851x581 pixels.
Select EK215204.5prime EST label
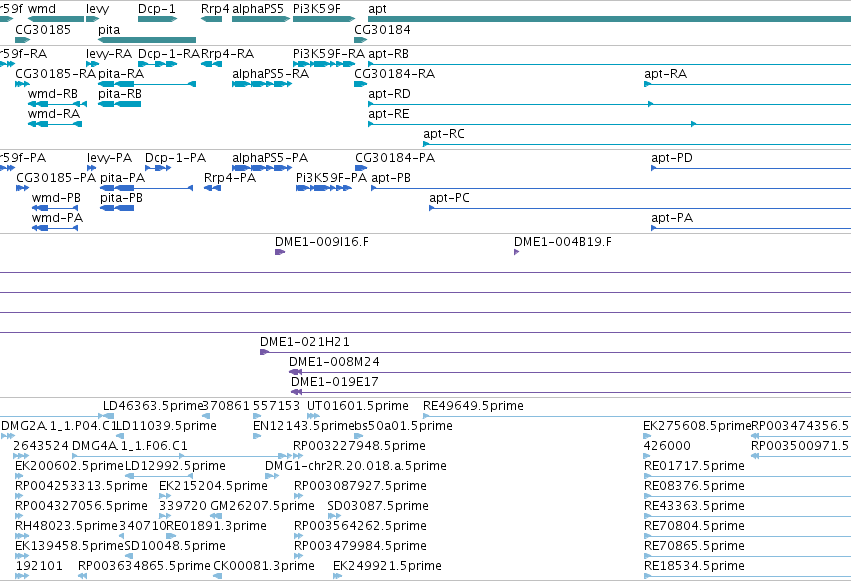[213, 486]
